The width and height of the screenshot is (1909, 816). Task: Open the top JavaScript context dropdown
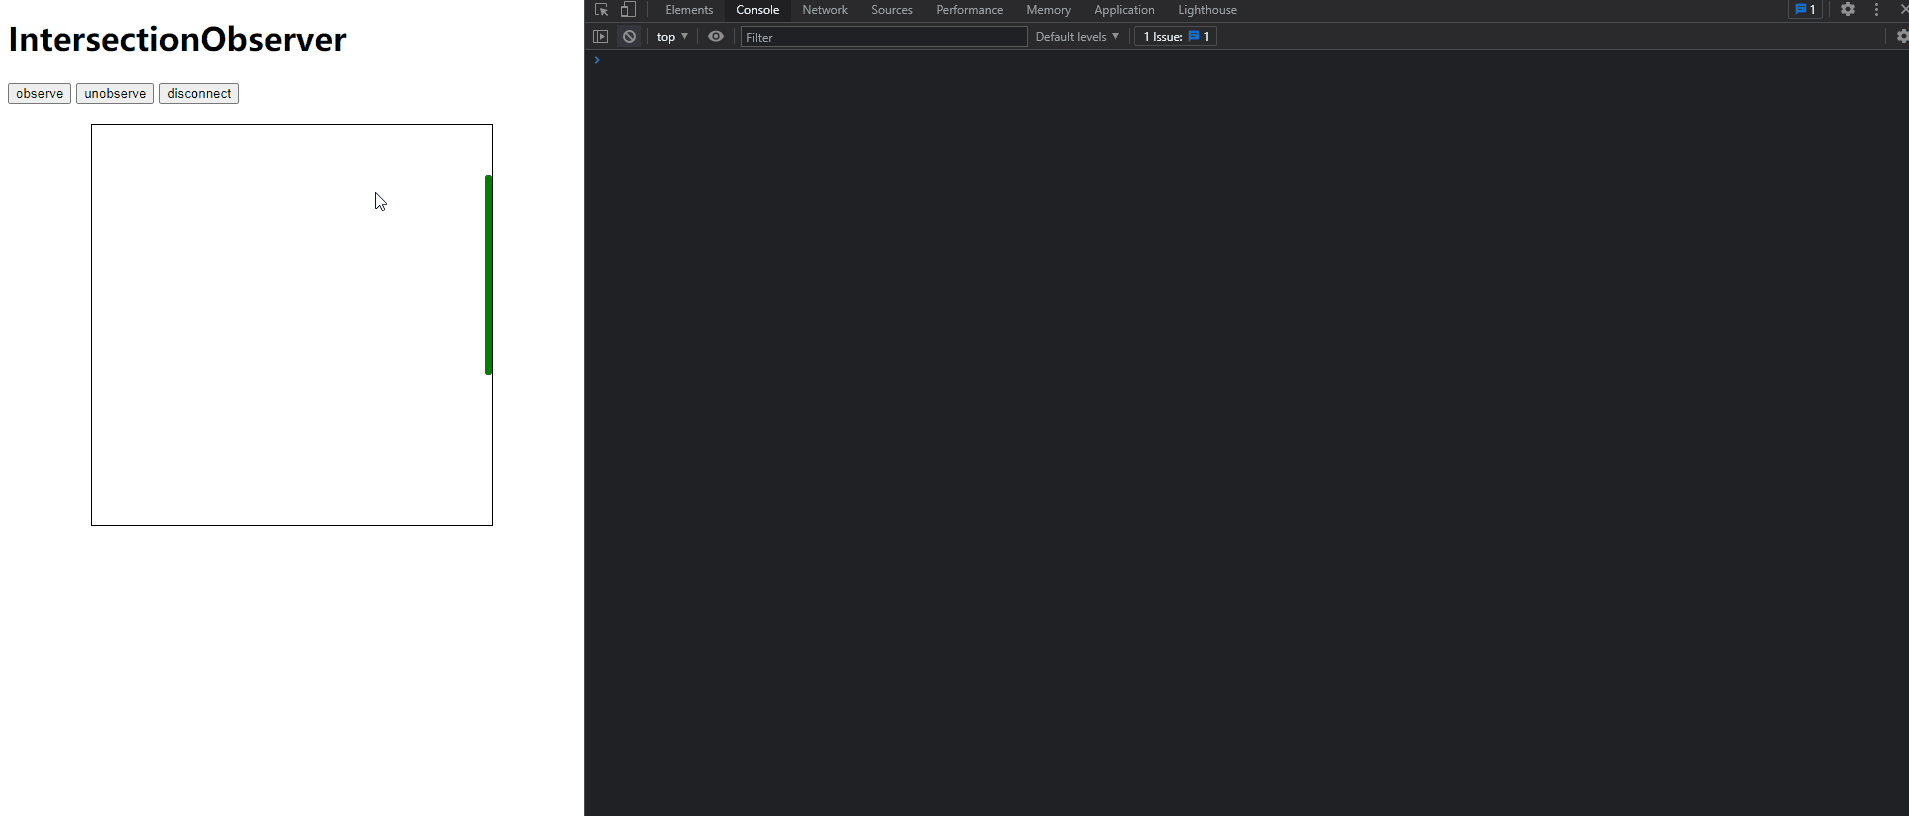coord(672,37)
